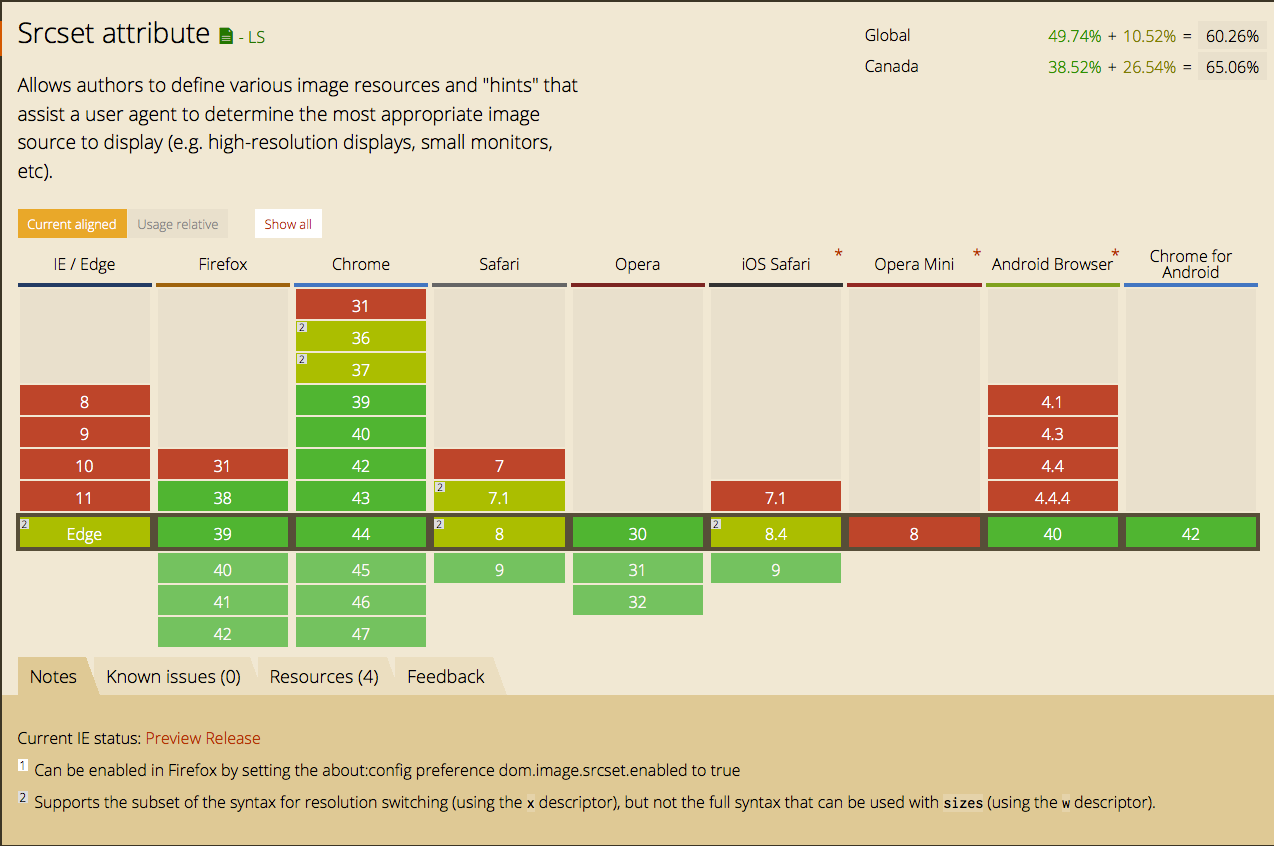
Task: Open the Notes tab
Action: click(53, 676)
